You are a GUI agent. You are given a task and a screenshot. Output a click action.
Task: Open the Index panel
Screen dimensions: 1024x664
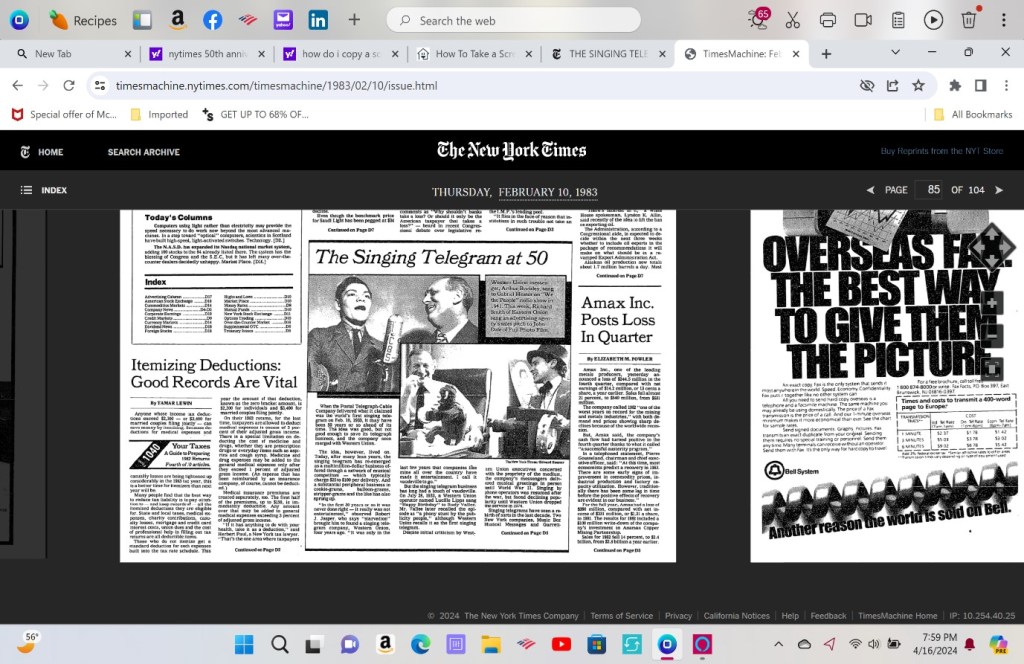pyautogui.click(x=44, y=190)
